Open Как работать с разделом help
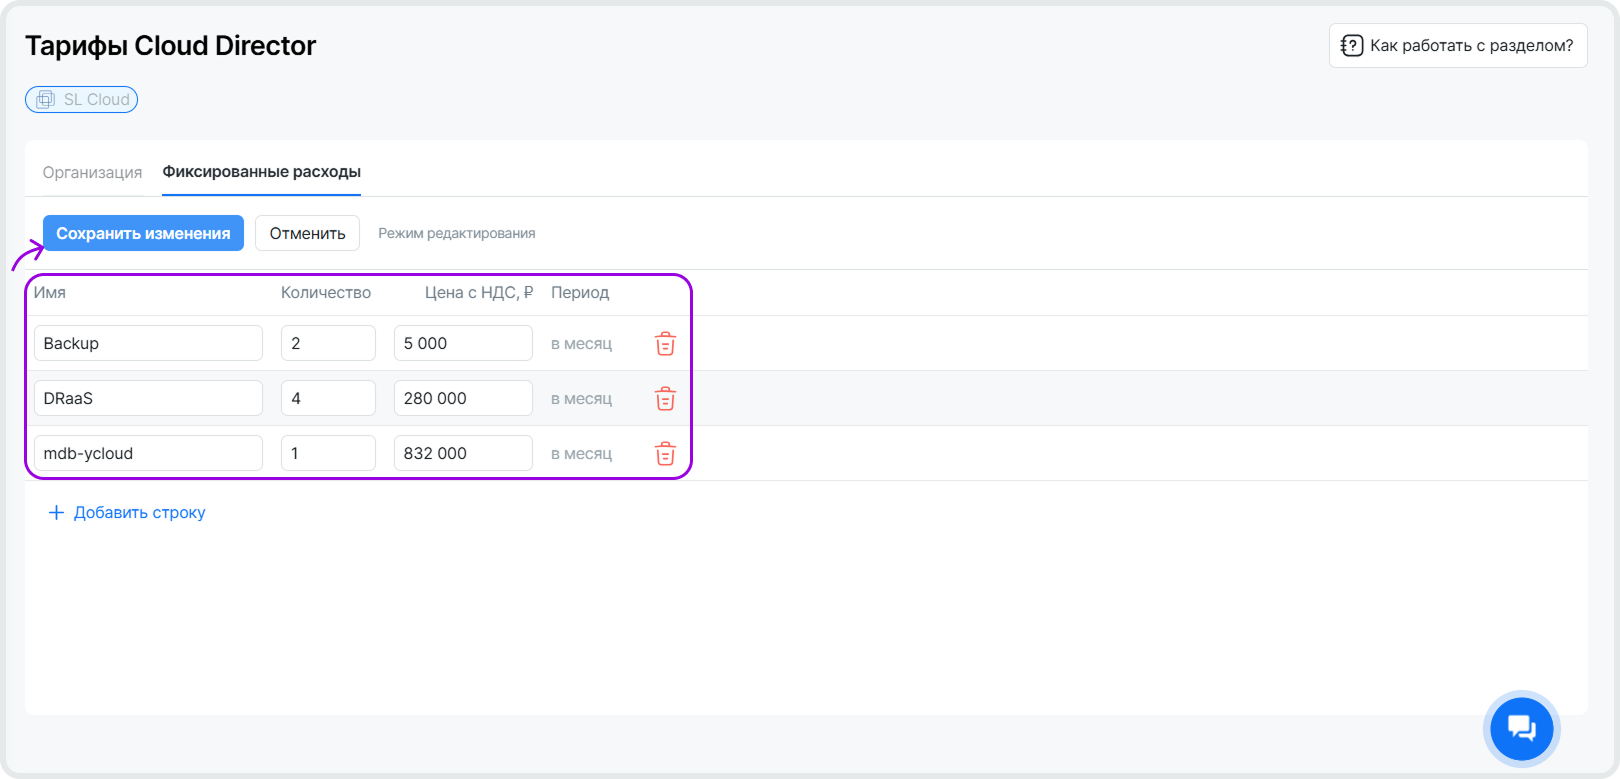Viewport: 1620px width, 779px height. [1470, 46]
